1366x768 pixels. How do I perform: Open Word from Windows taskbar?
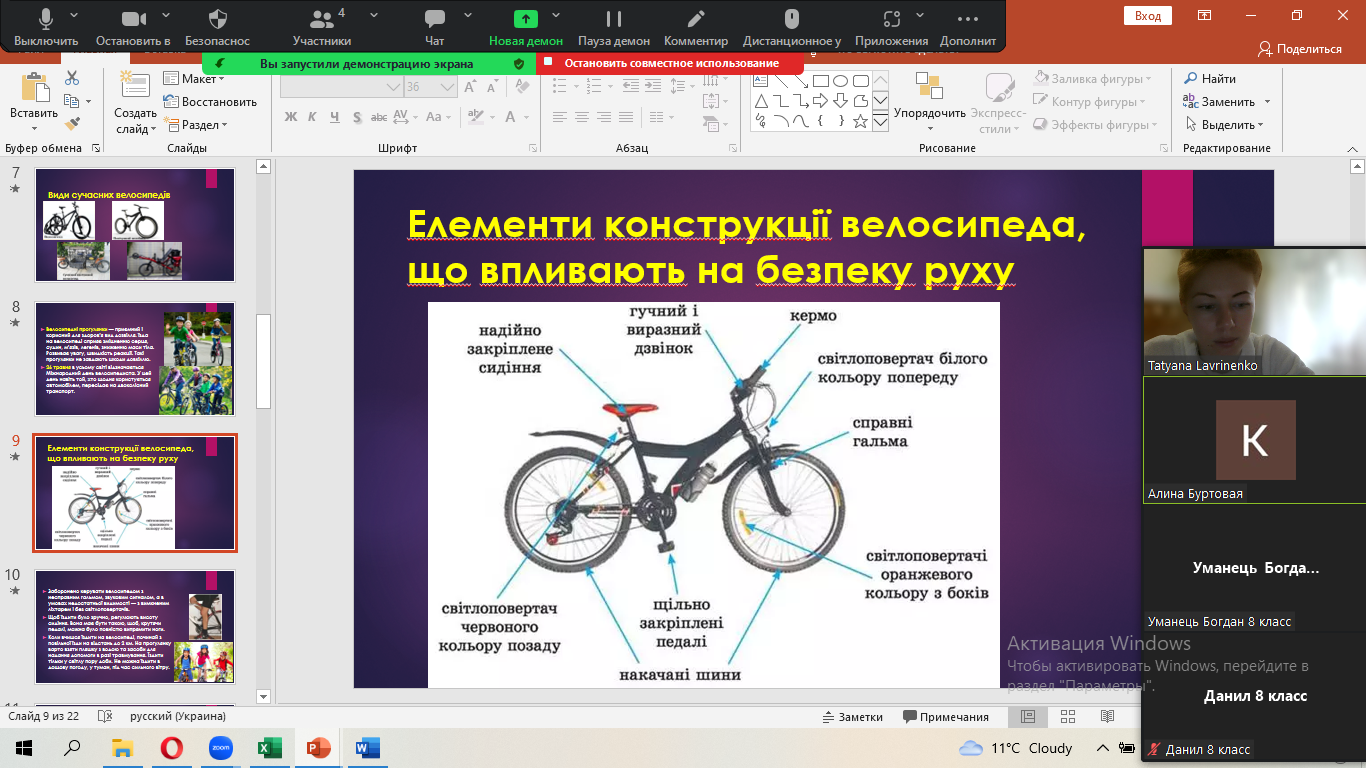(x=367, y=748)
